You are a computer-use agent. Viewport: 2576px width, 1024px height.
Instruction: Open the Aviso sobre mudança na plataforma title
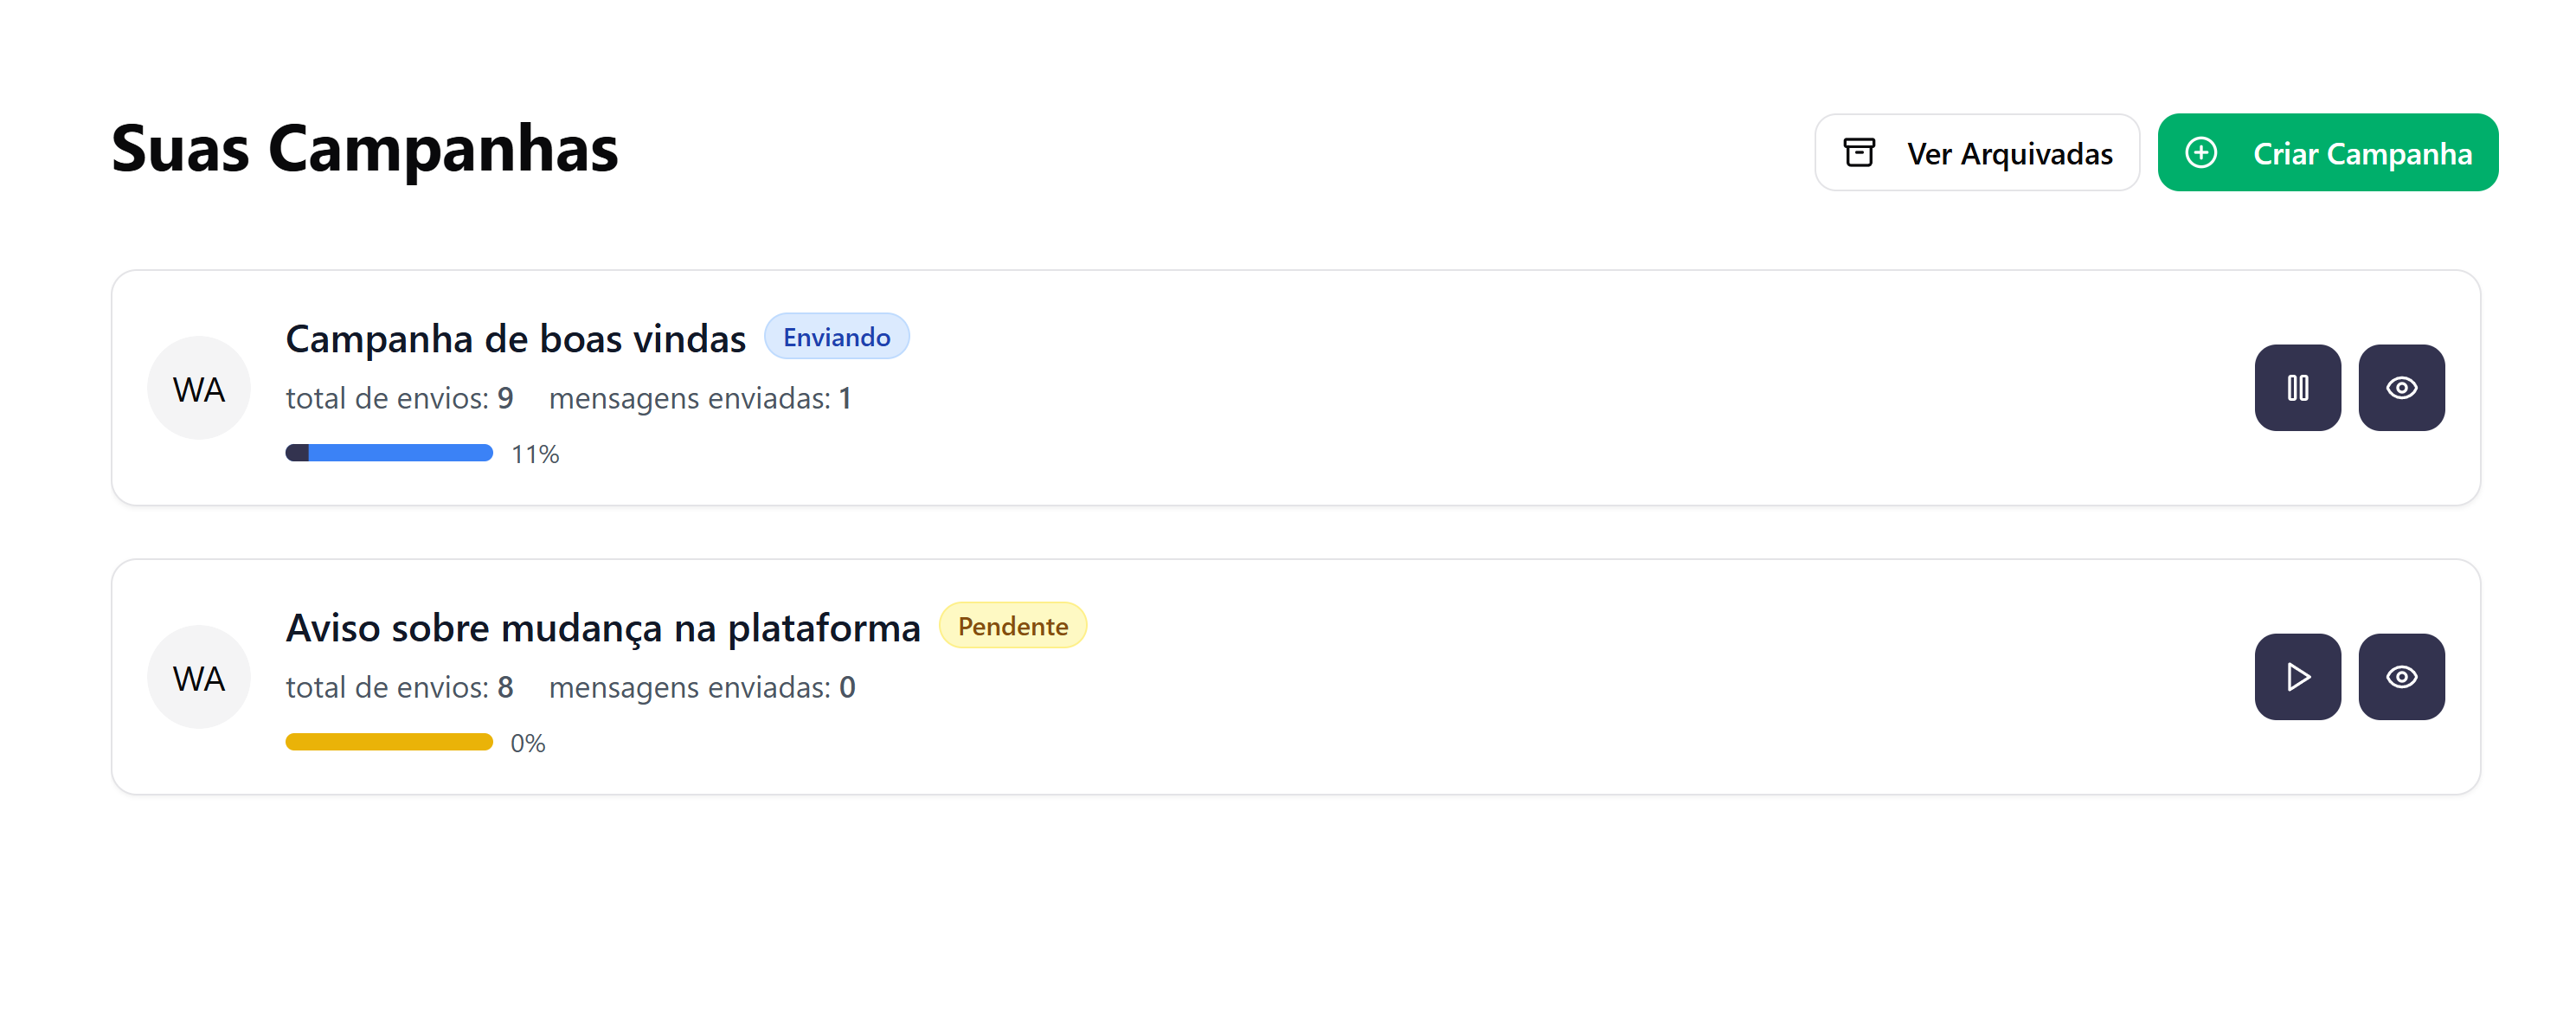(x=602, y=628)
